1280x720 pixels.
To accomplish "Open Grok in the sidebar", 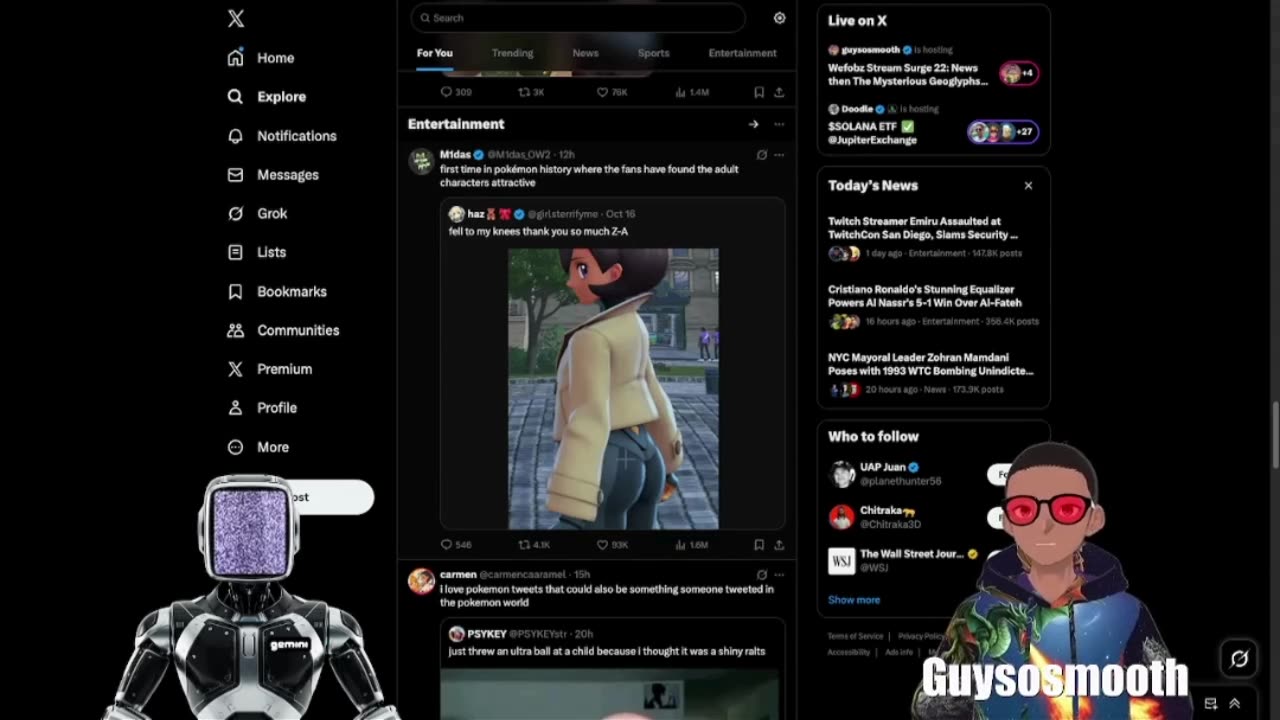I will point(258,213).
